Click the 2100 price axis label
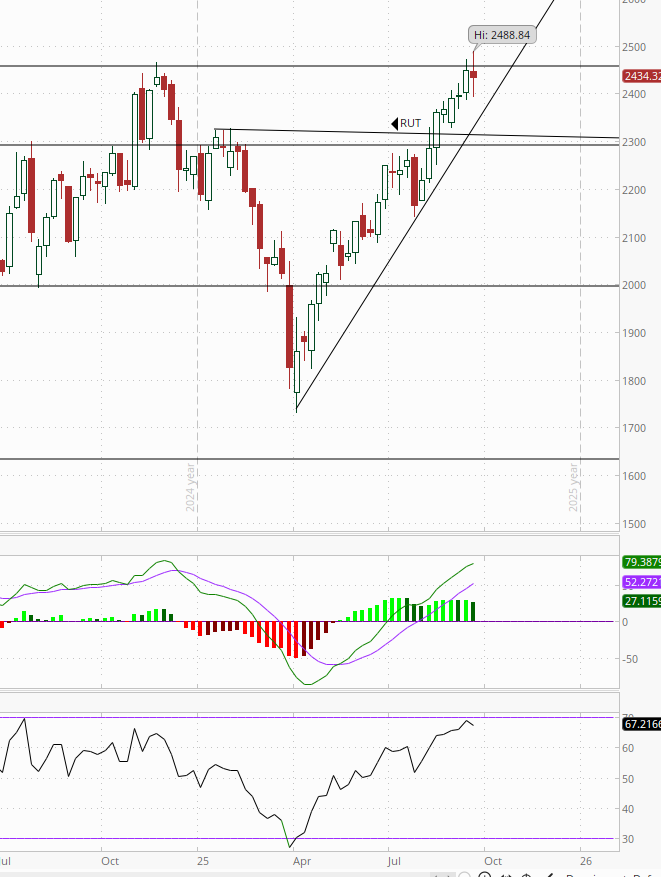The width and height of the screenshot is (661, 877). [634, 238]
